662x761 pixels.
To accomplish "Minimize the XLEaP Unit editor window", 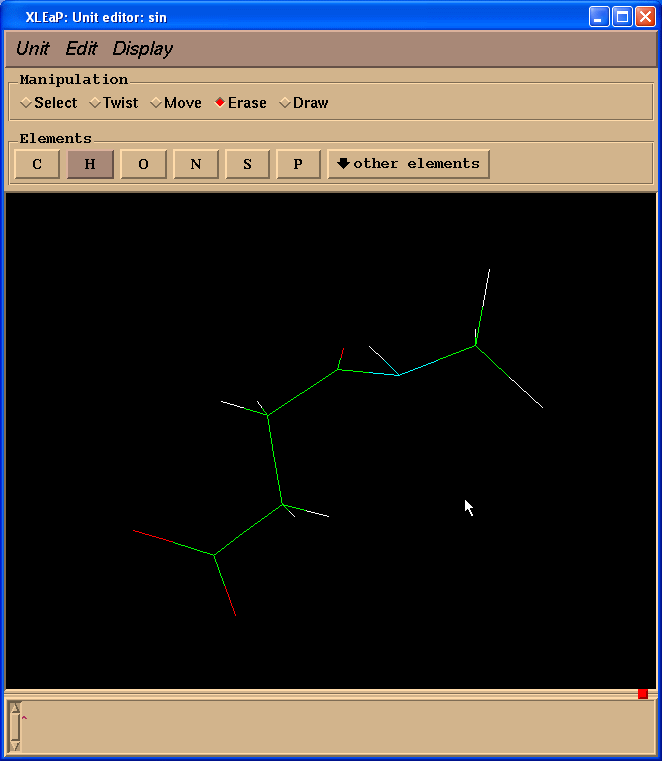I will [598, 17].
